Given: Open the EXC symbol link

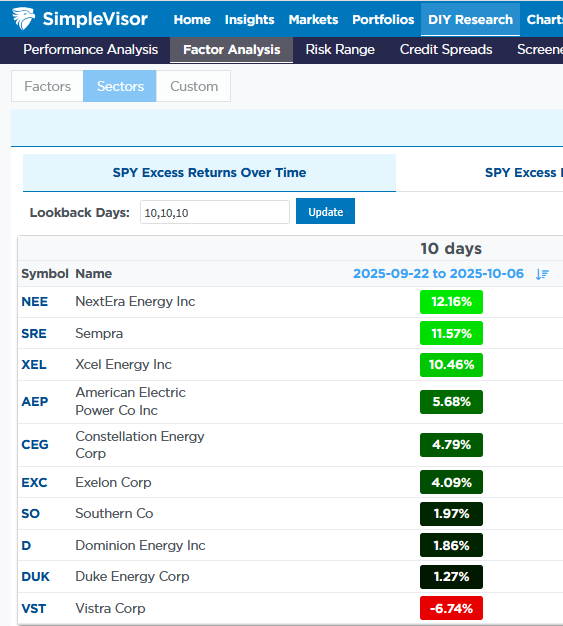Looking at the screenshot, I should tap(34, 483).
